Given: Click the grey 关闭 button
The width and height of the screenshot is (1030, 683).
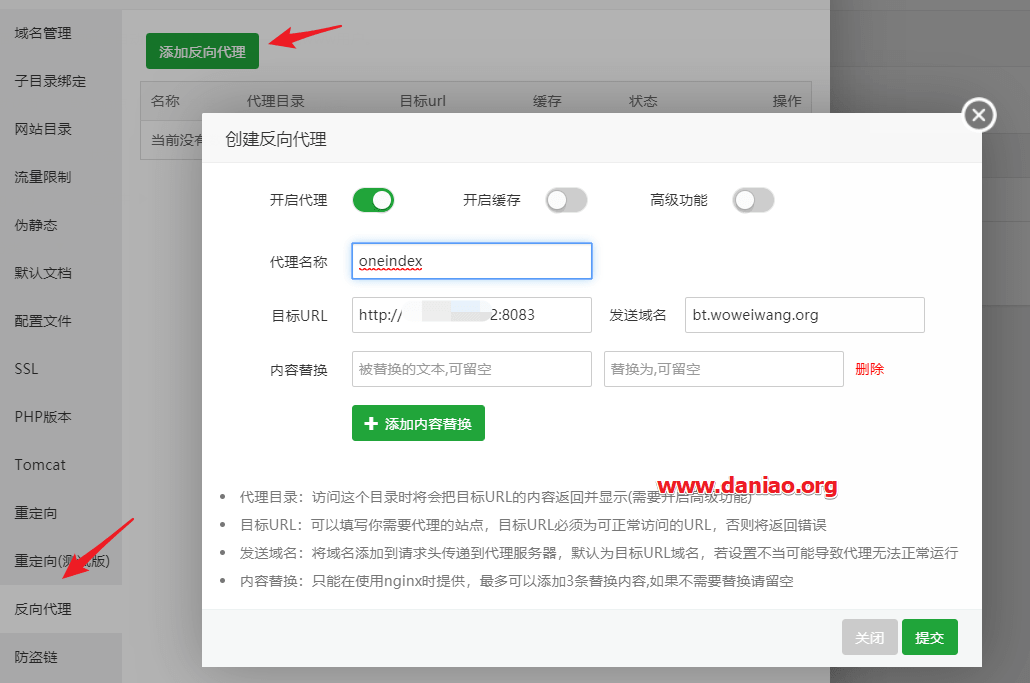Looking at the screenshot, I should 870,637.
